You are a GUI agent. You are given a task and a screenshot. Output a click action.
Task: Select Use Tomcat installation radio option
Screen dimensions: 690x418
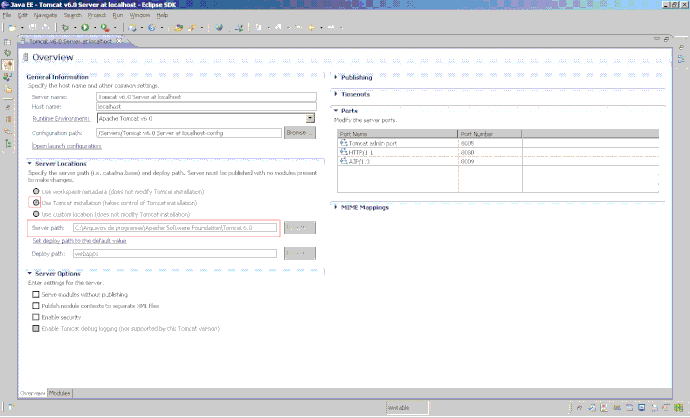pos(36,202)
